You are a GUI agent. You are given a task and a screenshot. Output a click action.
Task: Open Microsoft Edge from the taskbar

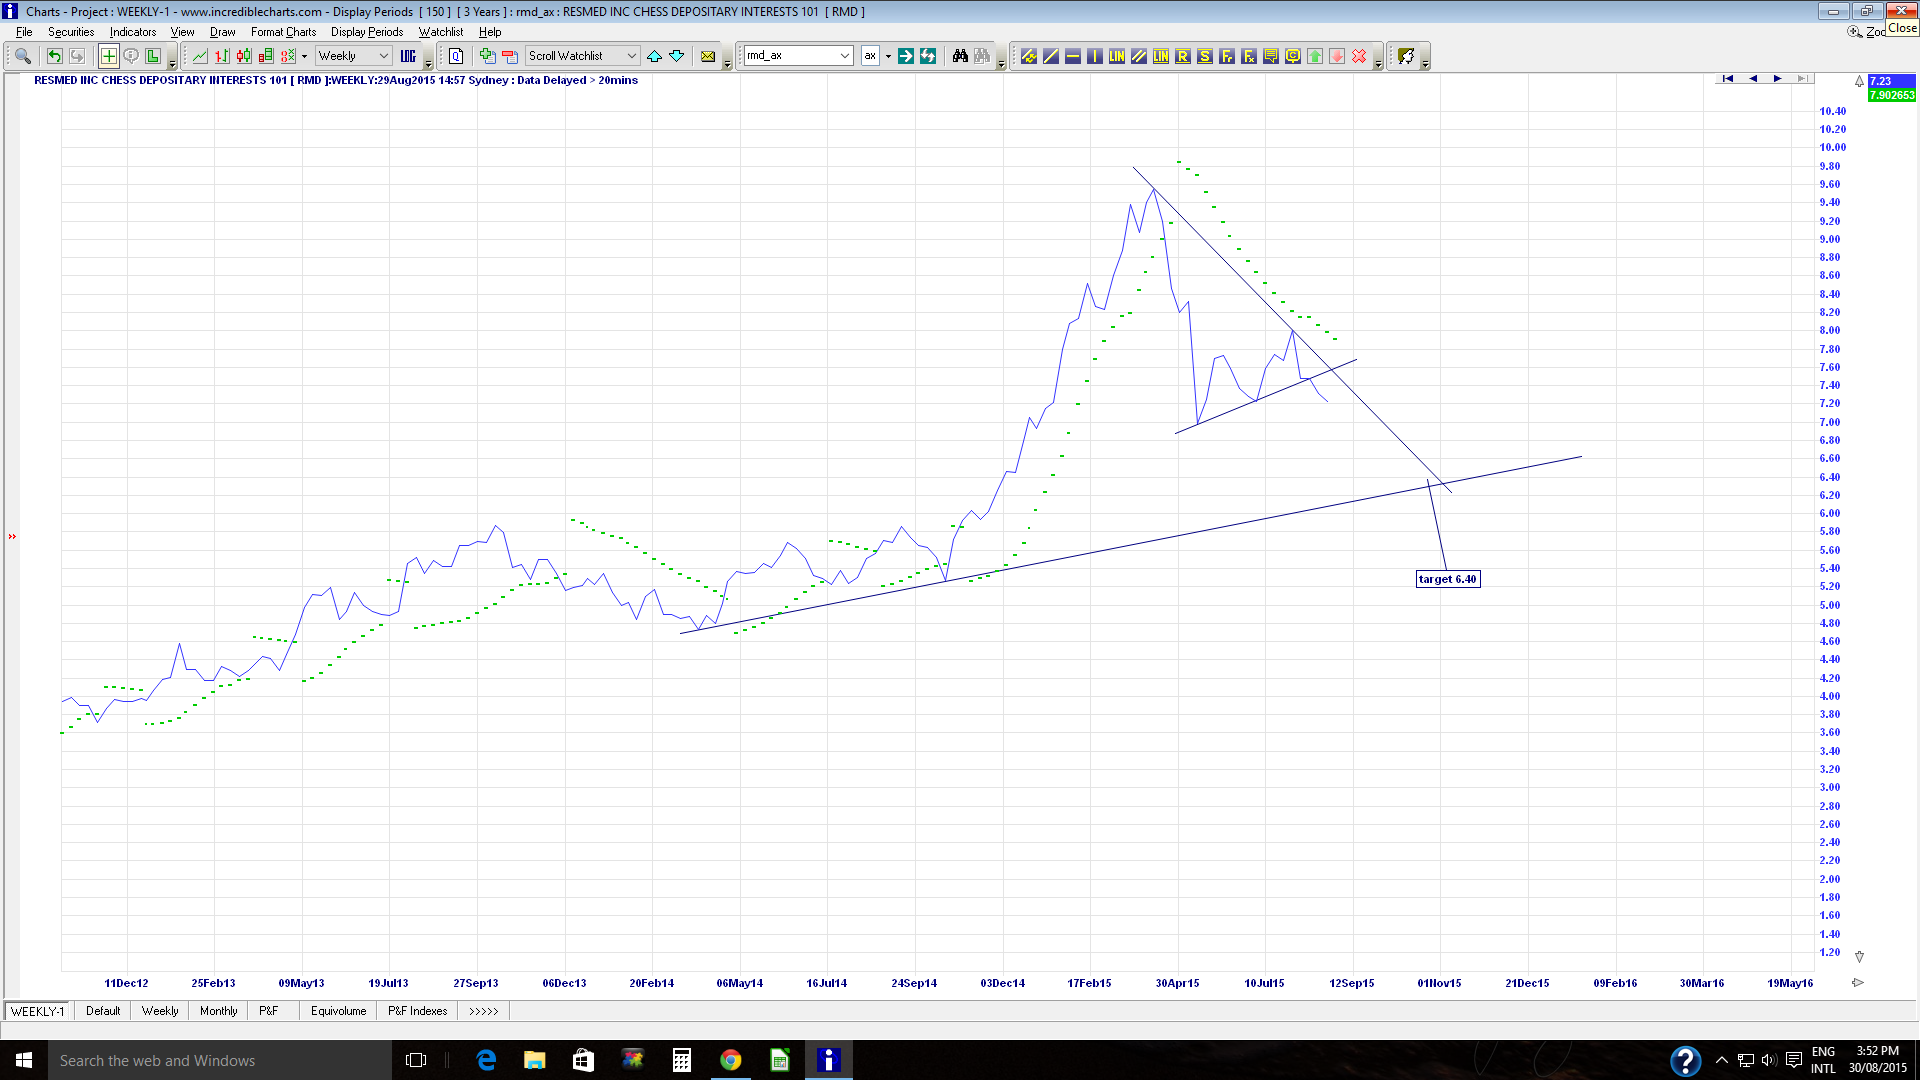(486, 1060)
